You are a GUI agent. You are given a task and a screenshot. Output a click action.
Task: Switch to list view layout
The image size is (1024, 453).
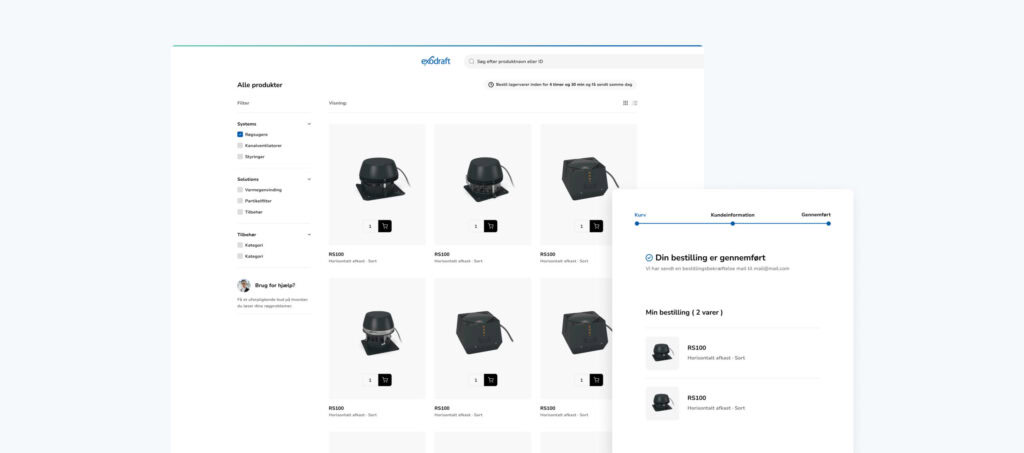(x=635, y=103)
